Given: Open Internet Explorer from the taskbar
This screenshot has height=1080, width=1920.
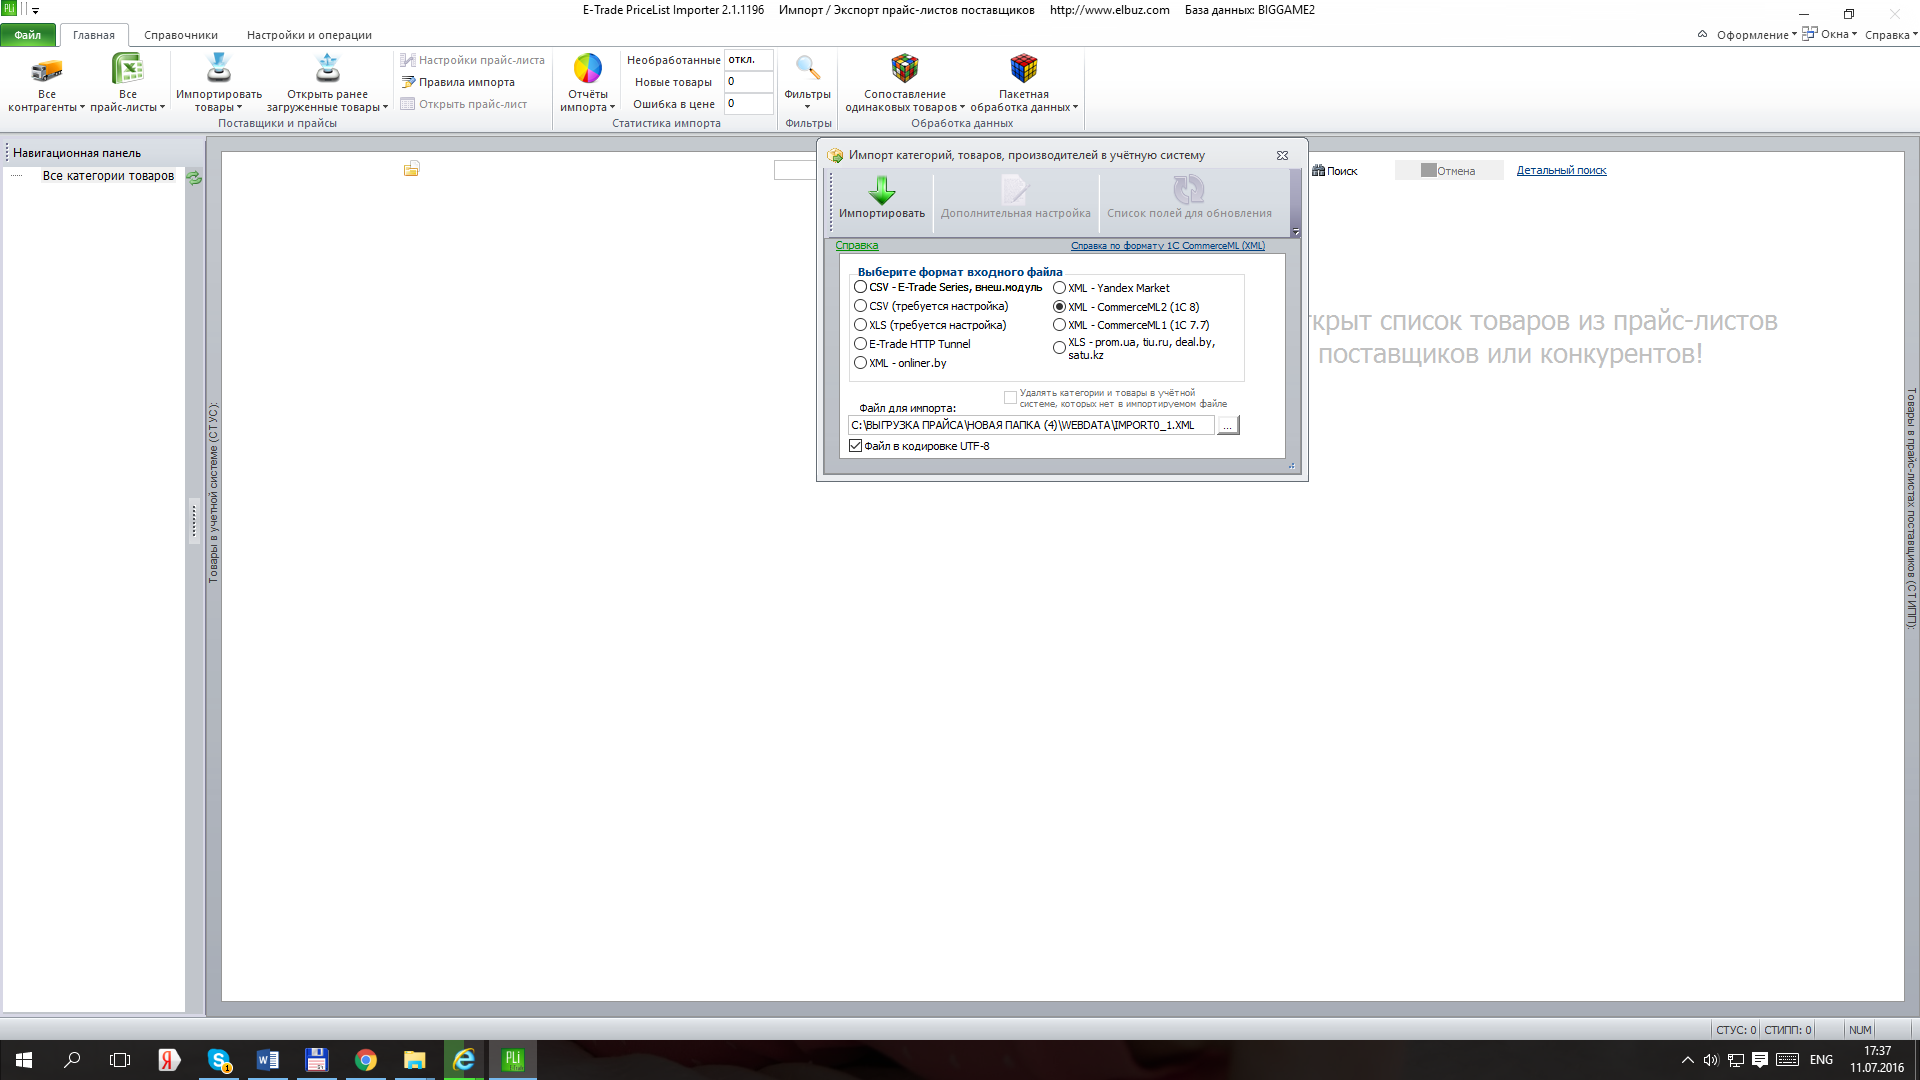Looking at the screenshot, I should point(463,1060).
